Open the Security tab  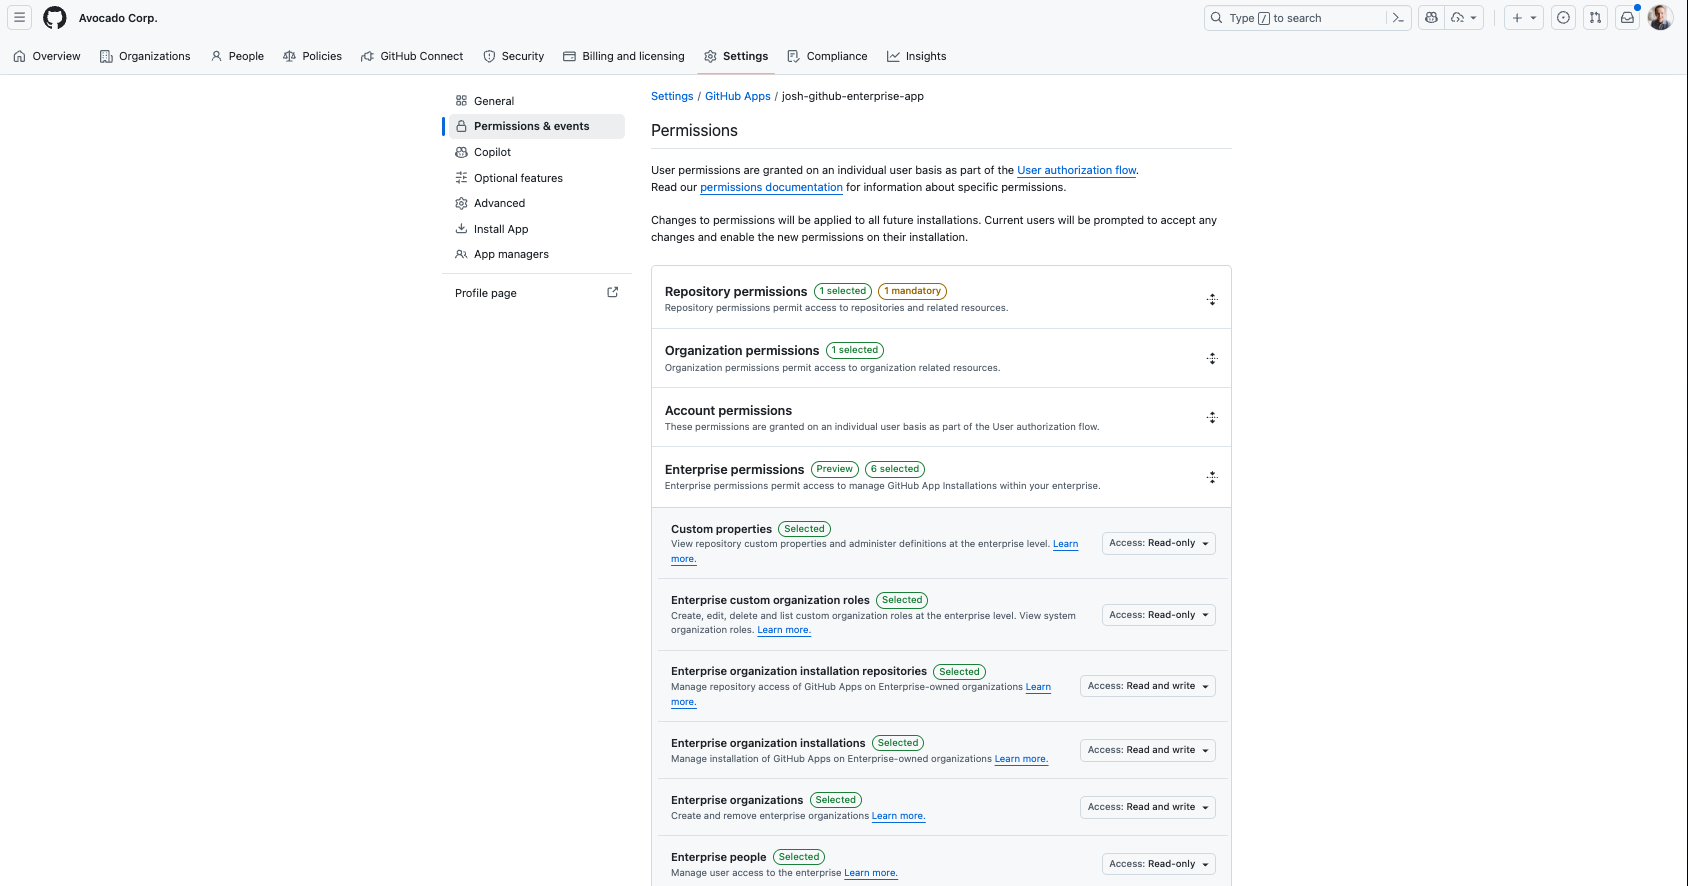pyautogui.click(x=514, y=56)
